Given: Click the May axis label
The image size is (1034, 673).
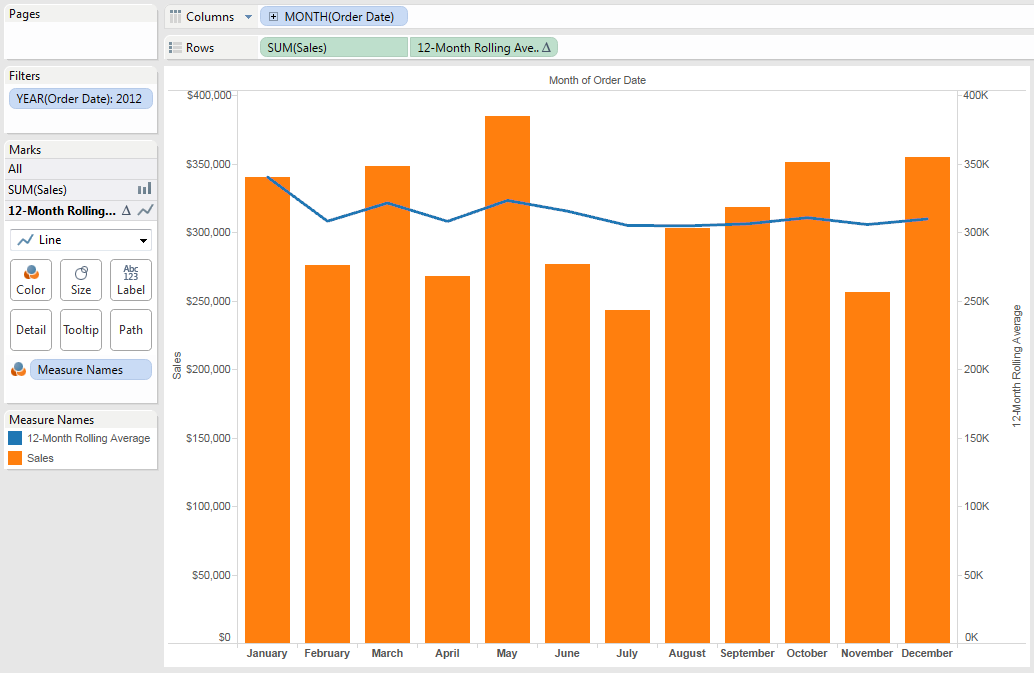Looking at the screenshot, I should 507,653.
